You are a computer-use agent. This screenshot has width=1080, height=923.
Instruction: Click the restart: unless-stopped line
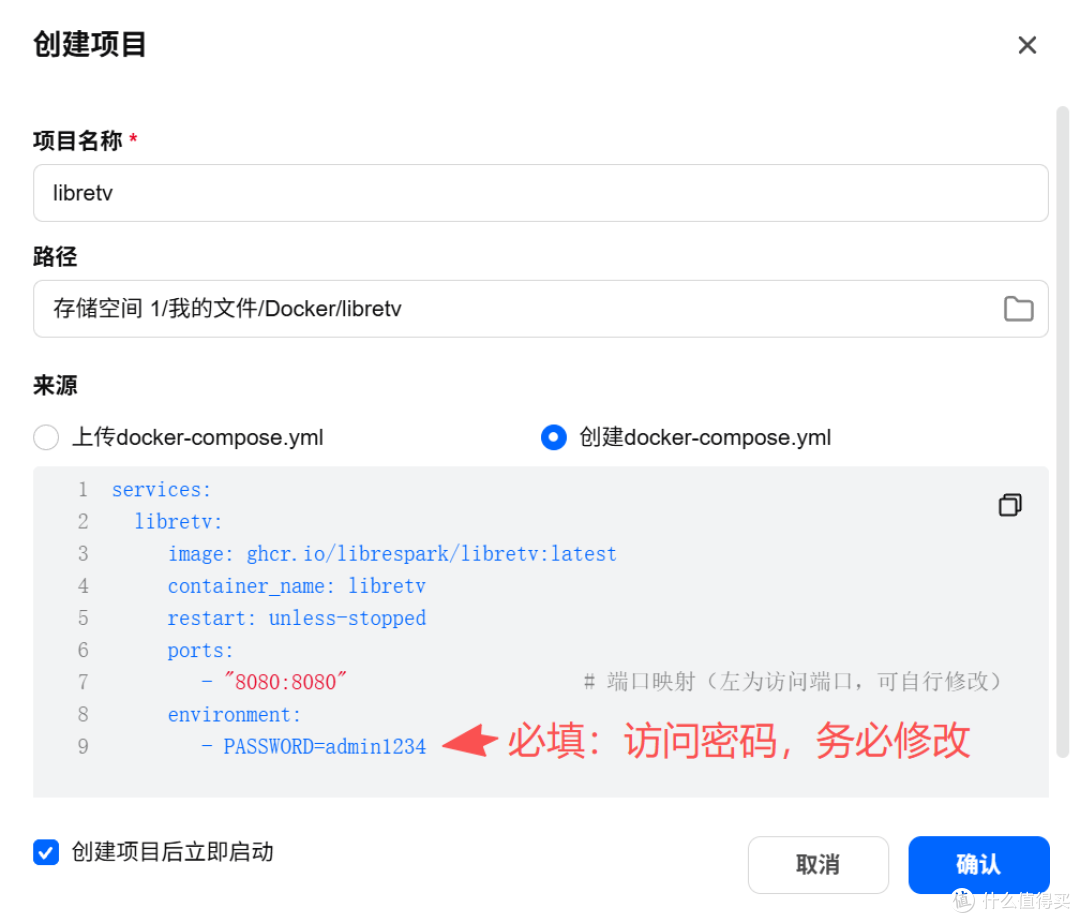(297, 619)
